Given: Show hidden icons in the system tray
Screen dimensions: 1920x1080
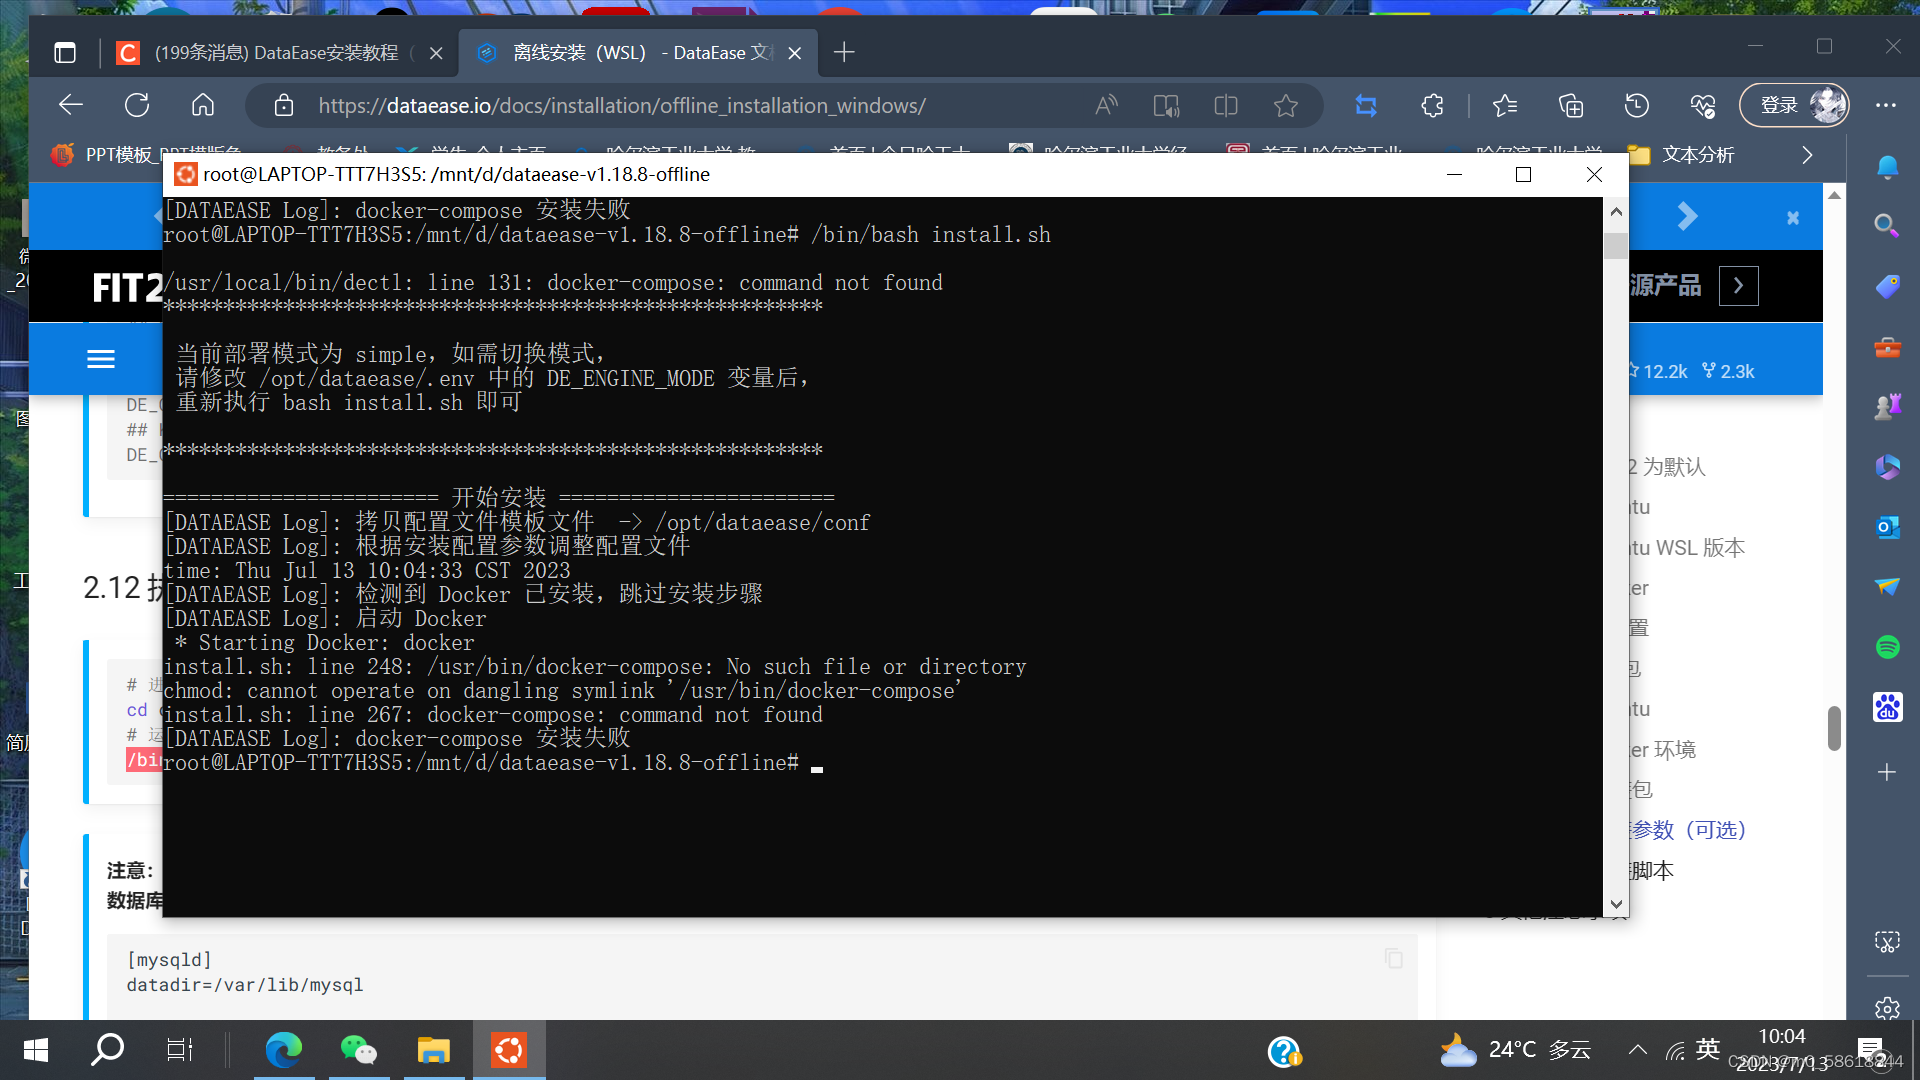Looking at the screenshot, I should click(x=1637, y=1050).
